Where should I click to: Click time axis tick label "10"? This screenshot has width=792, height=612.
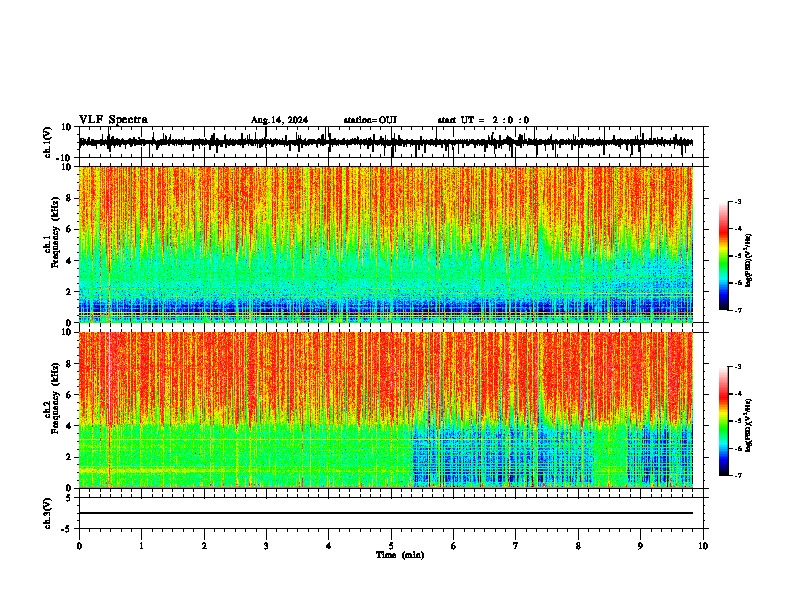pos(703,546)
